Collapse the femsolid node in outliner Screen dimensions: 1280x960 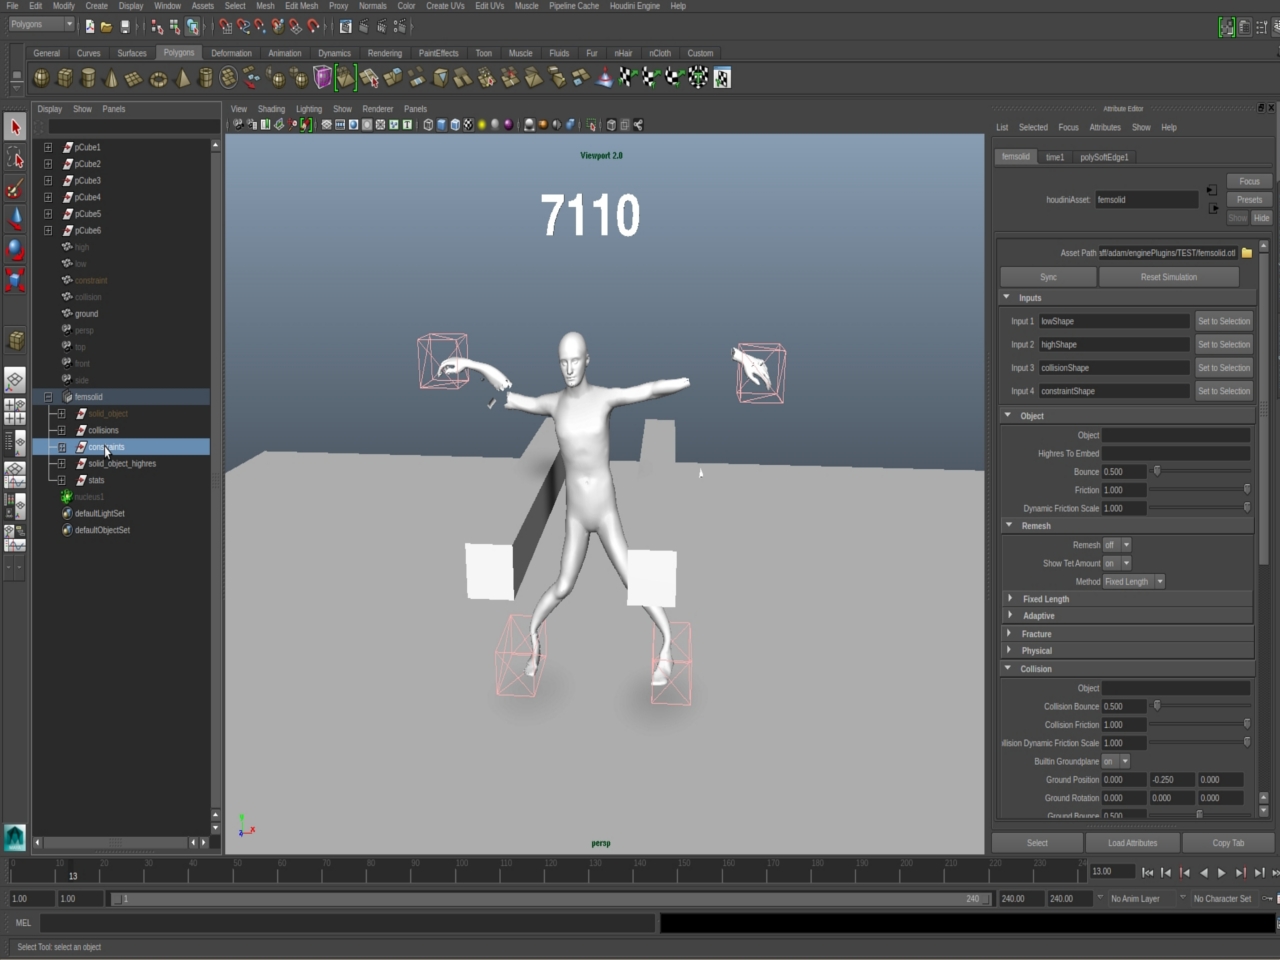[47, 397]
